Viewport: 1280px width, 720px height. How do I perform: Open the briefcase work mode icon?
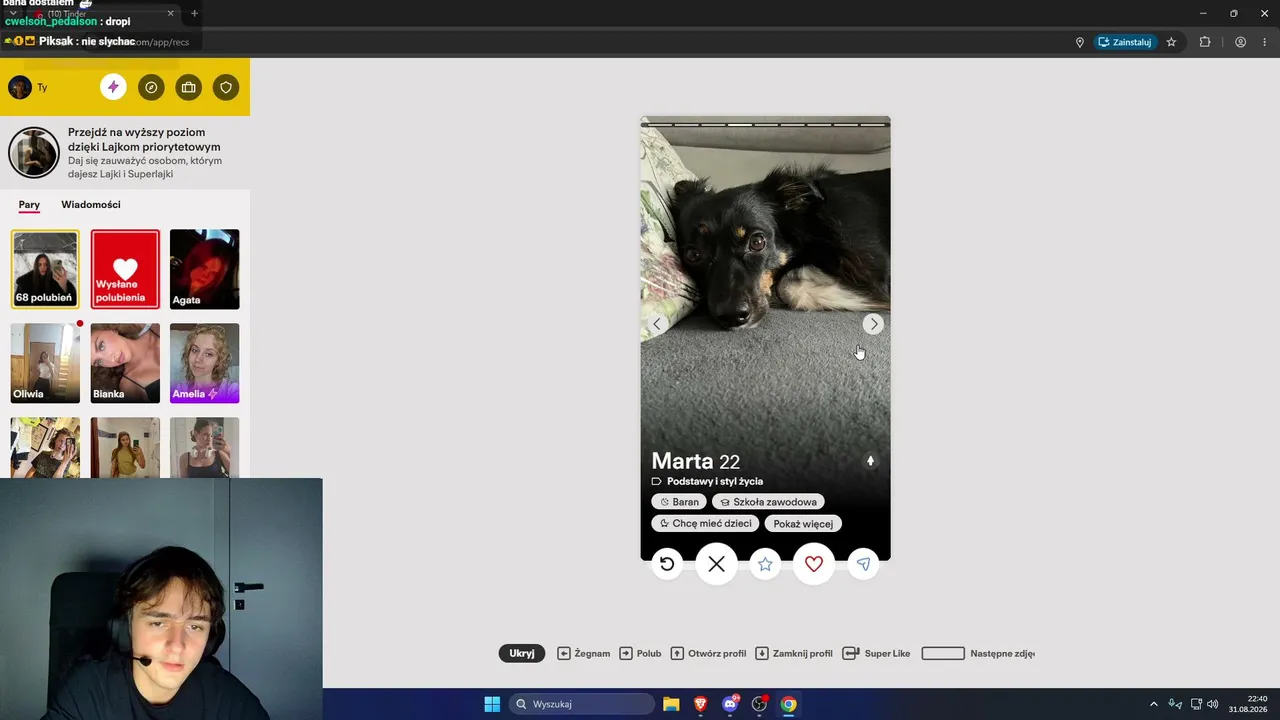pyautogui.click(x=188, y=87)
